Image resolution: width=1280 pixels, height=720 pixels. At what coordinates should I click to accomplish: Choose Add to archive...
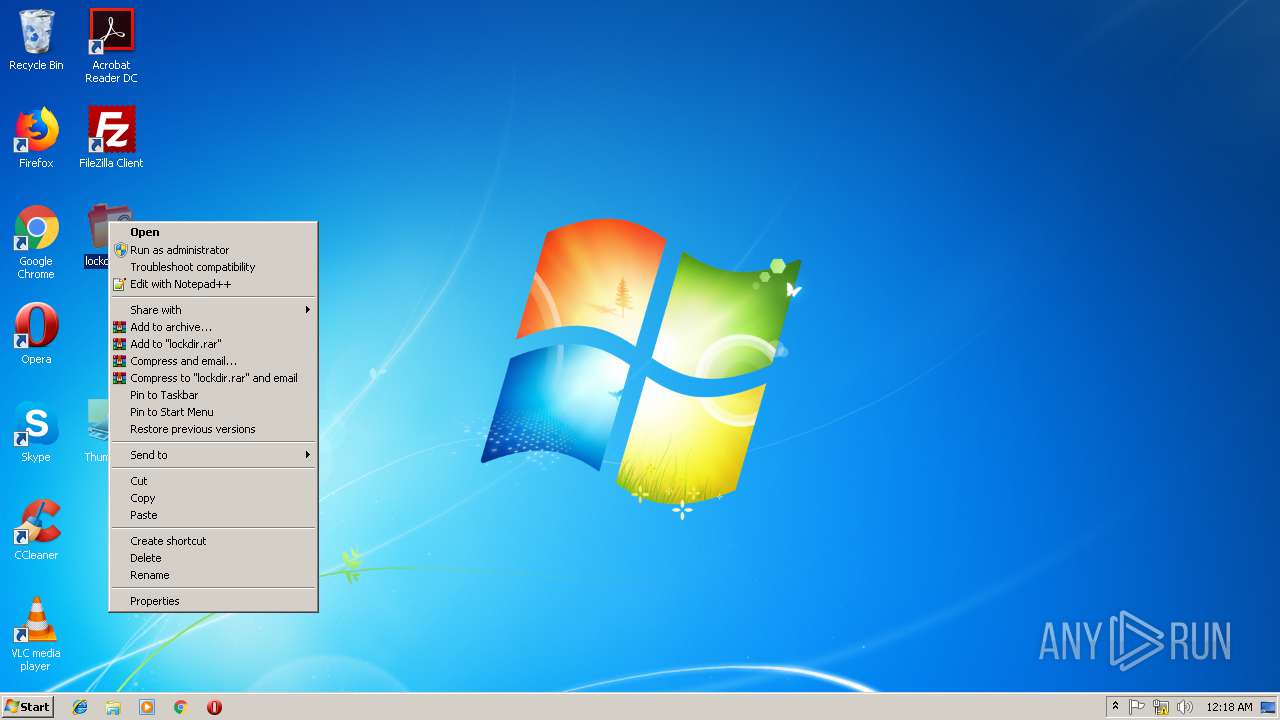pos(213,327)
